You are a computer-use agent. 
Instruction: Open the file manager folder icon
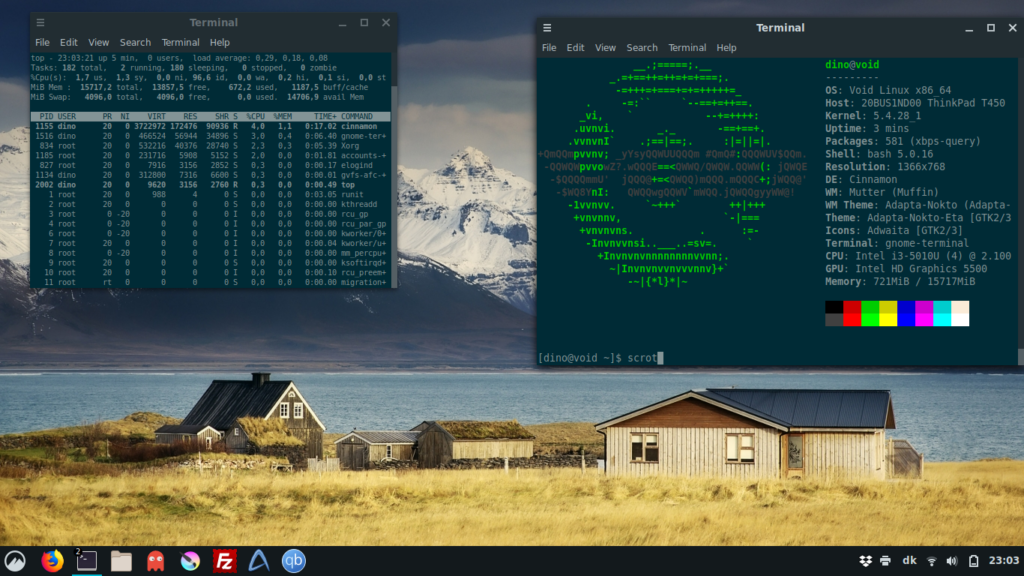[121, 561]
